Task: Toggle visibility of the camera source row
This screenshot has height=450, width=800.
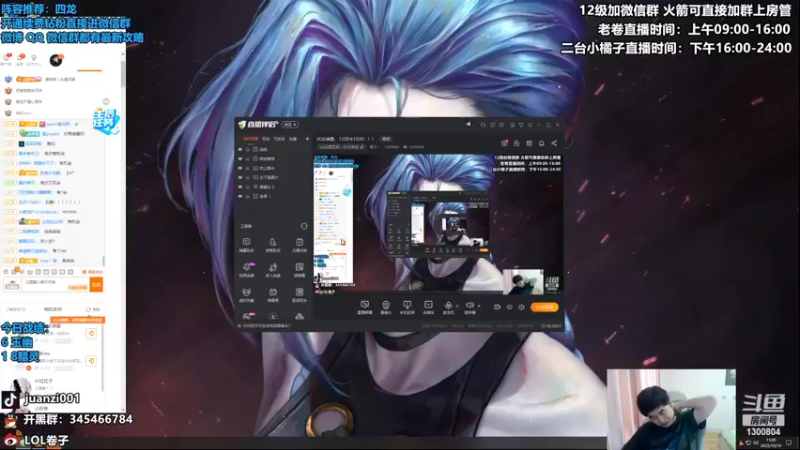Action: point(240,187)
